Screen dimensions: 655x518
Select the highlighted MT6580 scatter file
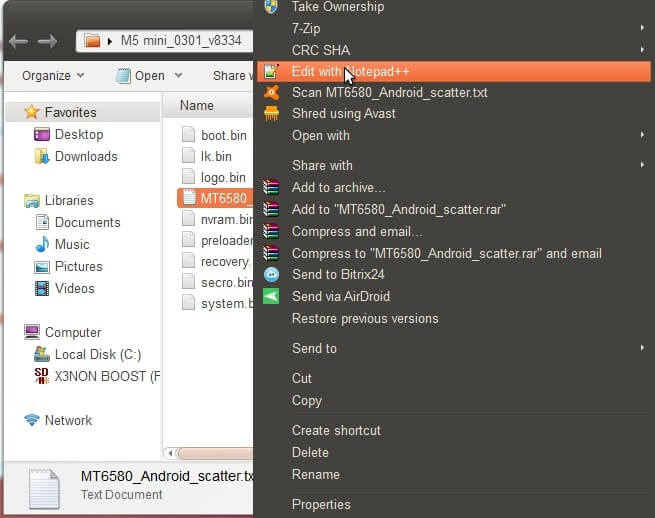(x=215, y=198)
